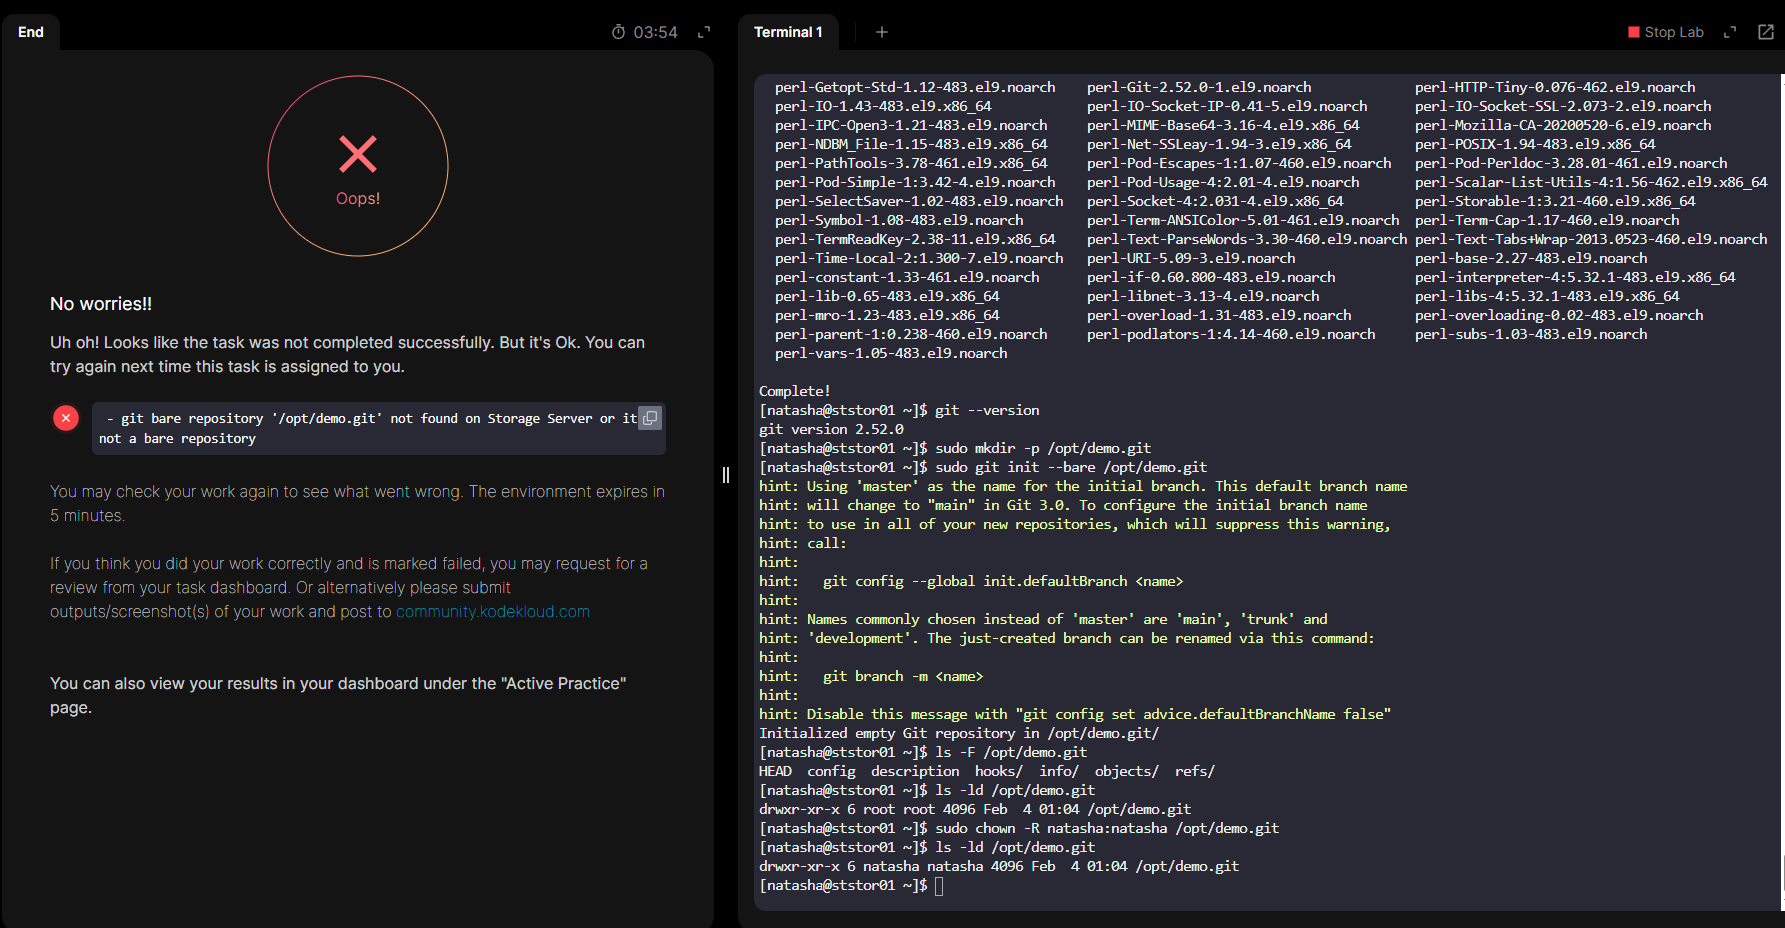Click the panel divider handle between task and terminal
This screenshot has width=1785, height=928.
pos(726,475)
